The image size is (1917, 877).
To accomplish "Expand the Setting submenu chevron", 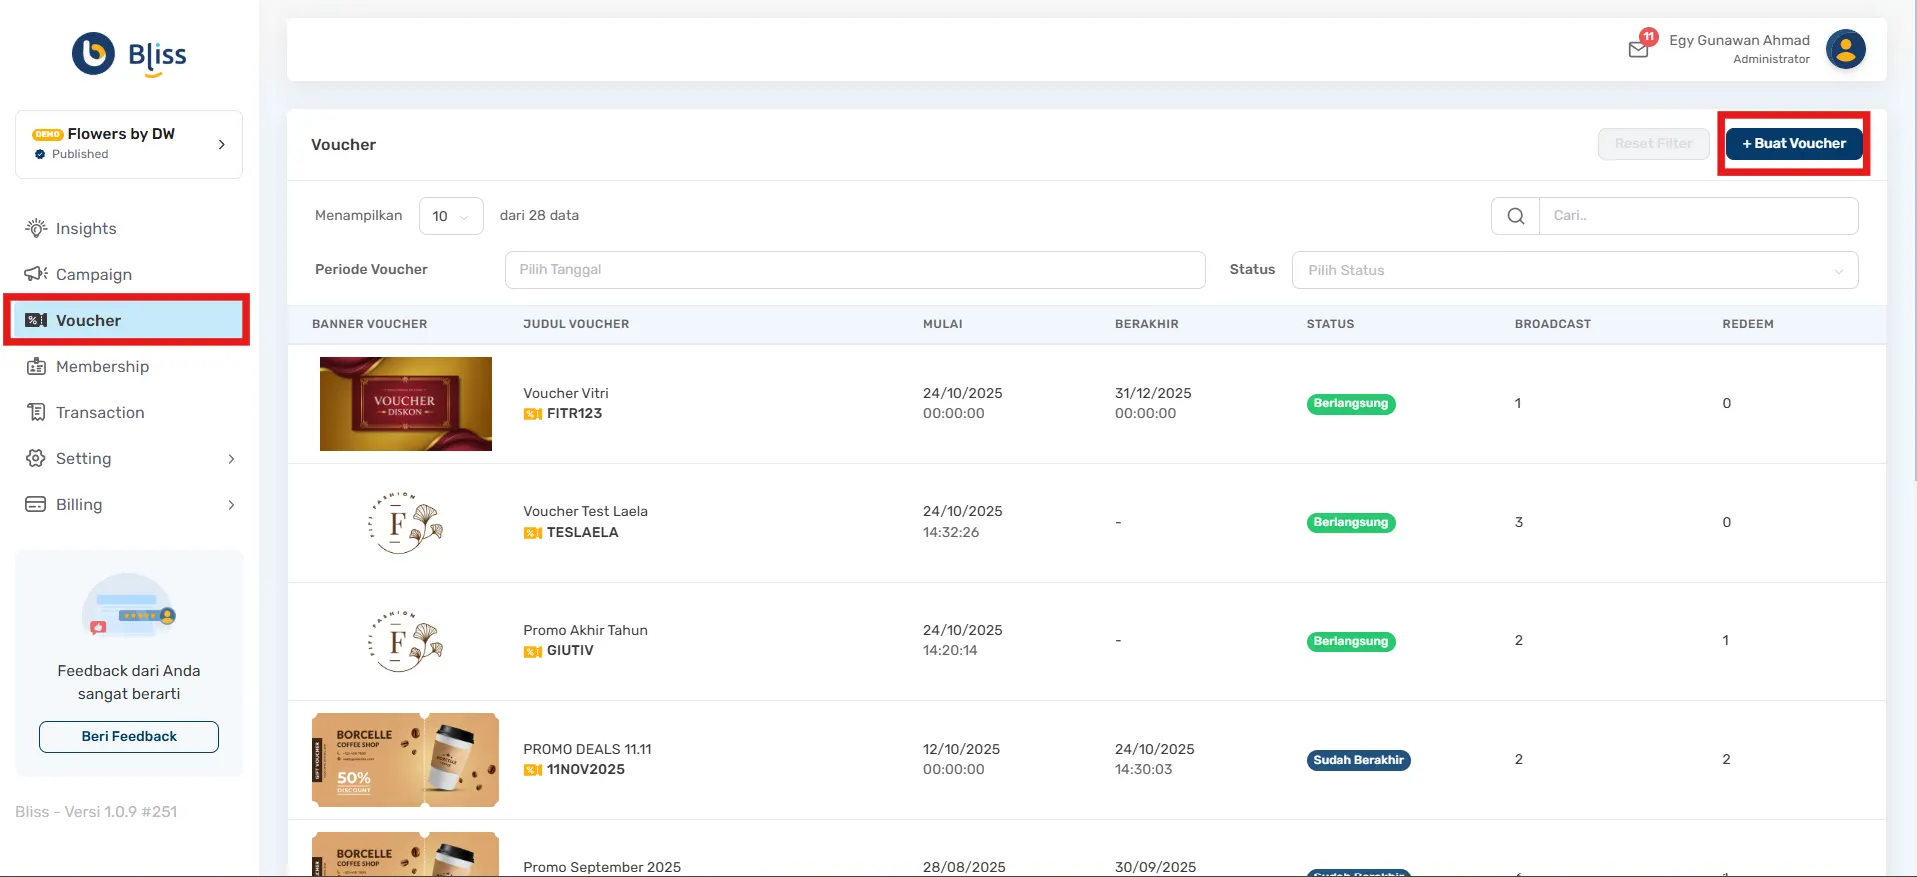I will pos(231,459).
